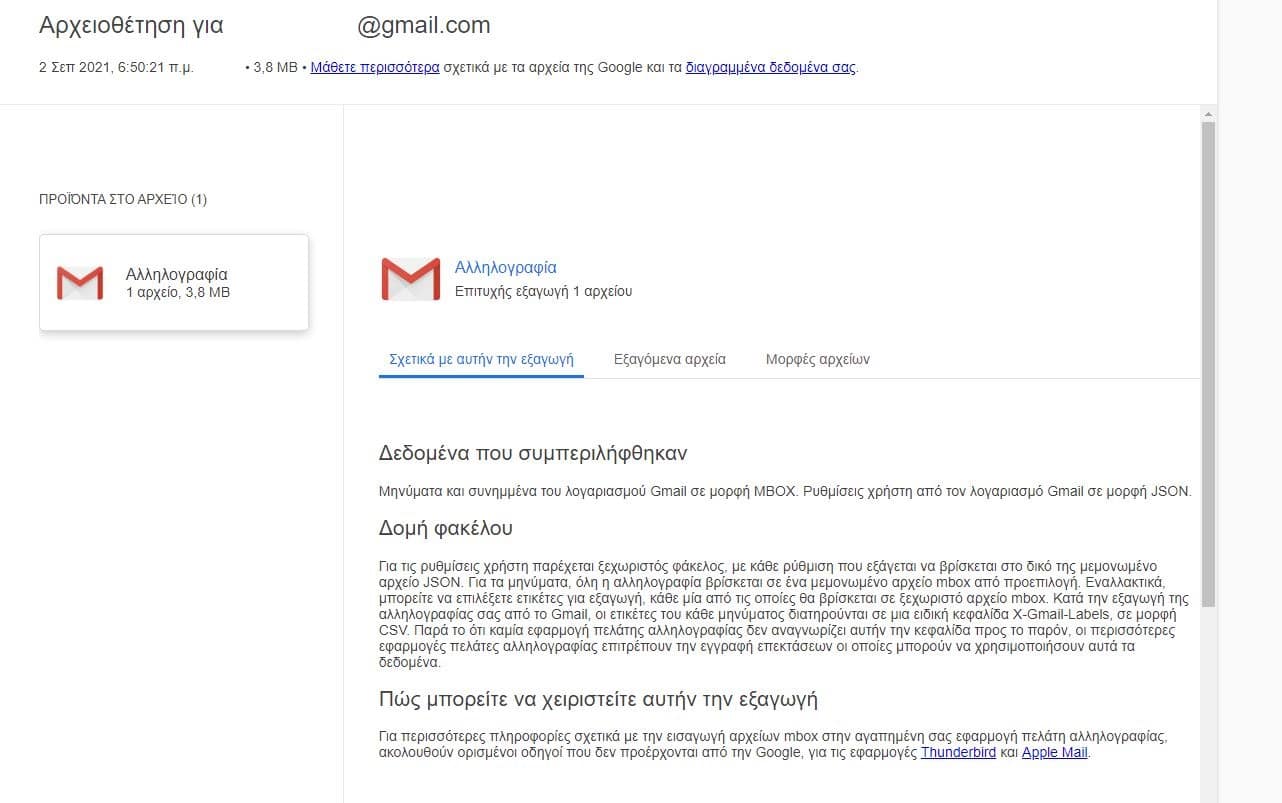This screenshot has width=1282, height=803.
Task: Click the vertical scrollbar thumb
Action: point(1208,360)
